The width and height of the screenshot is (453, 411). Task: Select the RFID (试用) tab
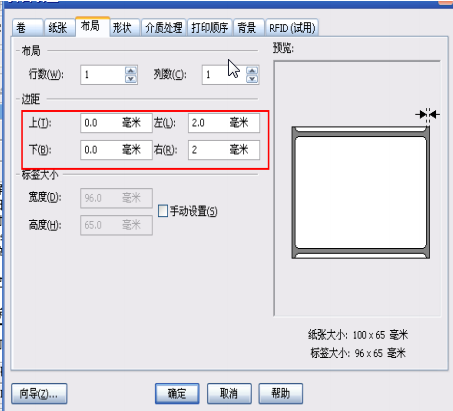292,28
